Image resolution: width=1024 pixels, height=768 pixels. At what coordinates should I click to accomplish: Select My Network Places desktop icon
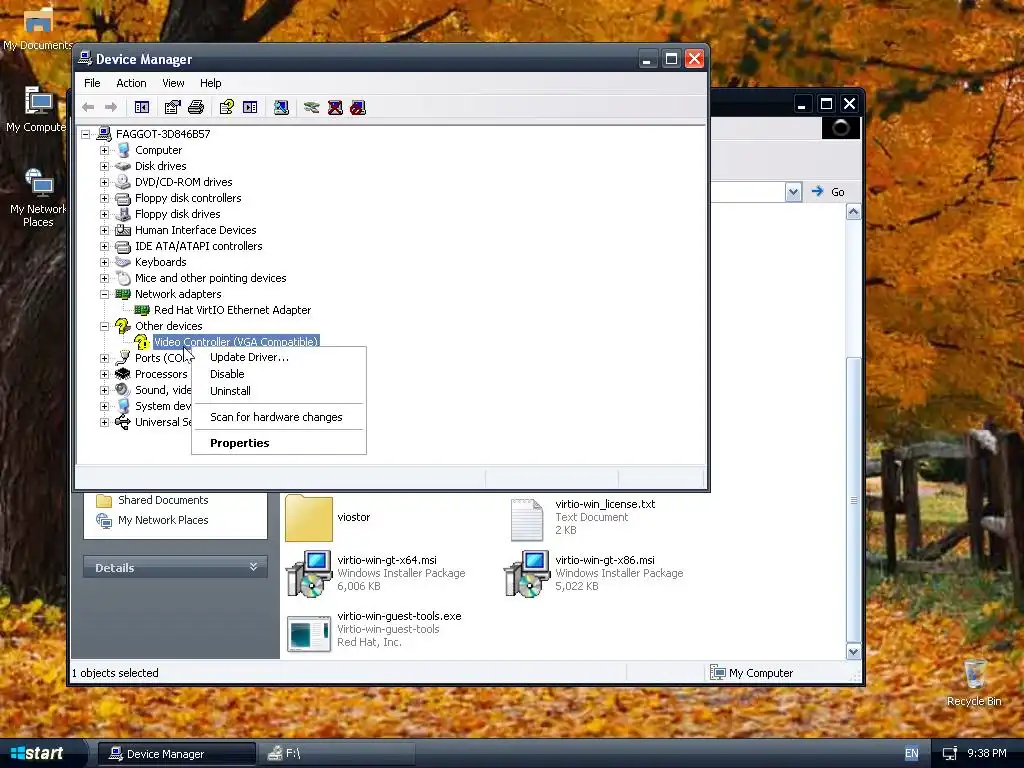point(39,184)
